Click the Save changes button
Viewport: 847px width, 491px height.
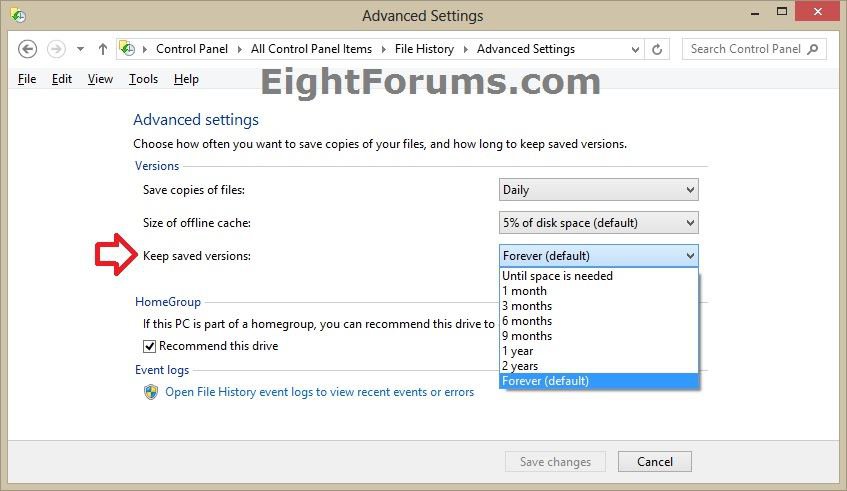pyautogui.click(x=555, y=462)
